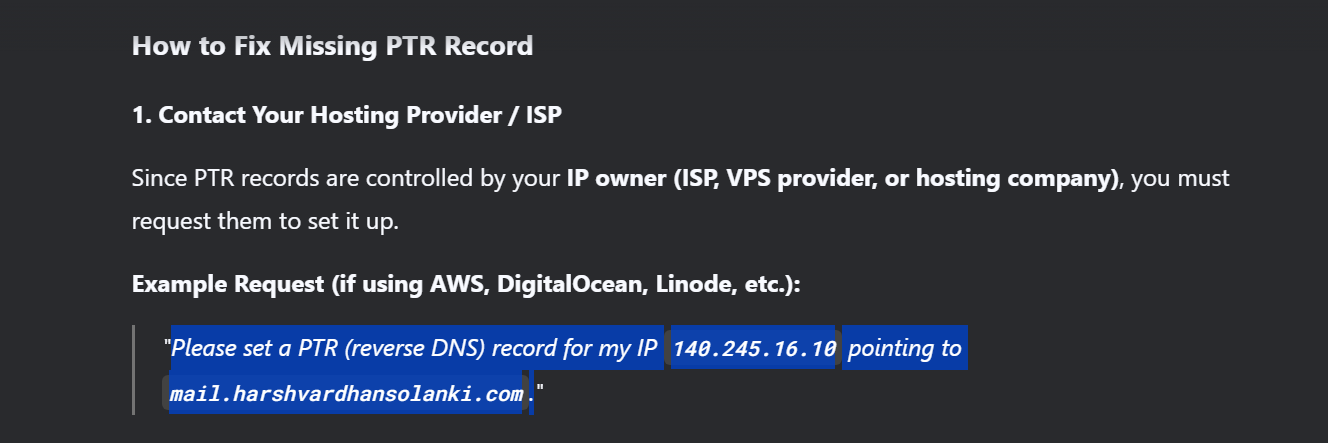Click the "How to Fix Missing PTR Record" heading
Image resolution: width=1328 pixels, height=443 pixels.
tap(332, 46)
